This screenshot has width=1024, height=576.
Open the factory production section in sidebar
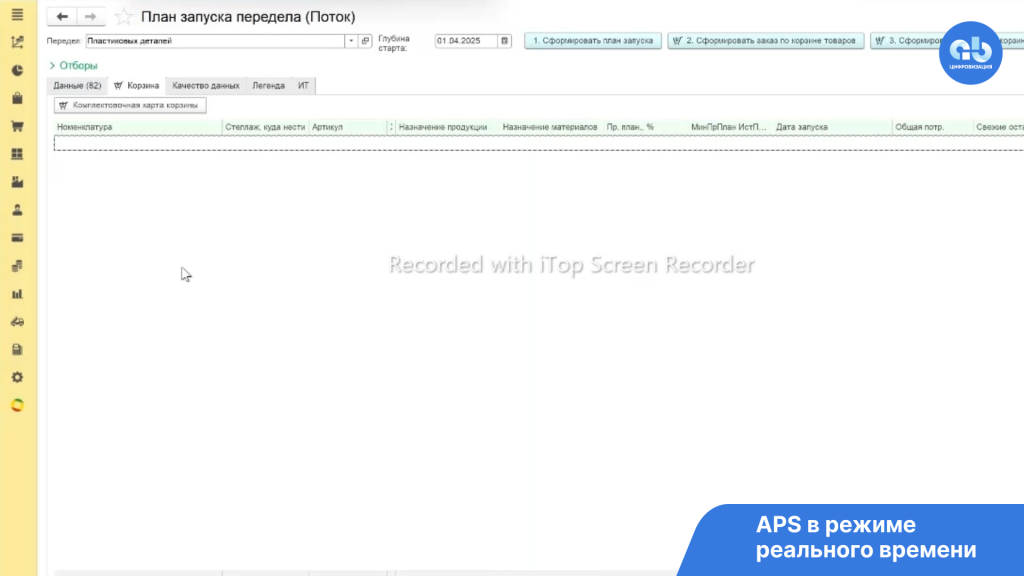[x=18, y=182]
